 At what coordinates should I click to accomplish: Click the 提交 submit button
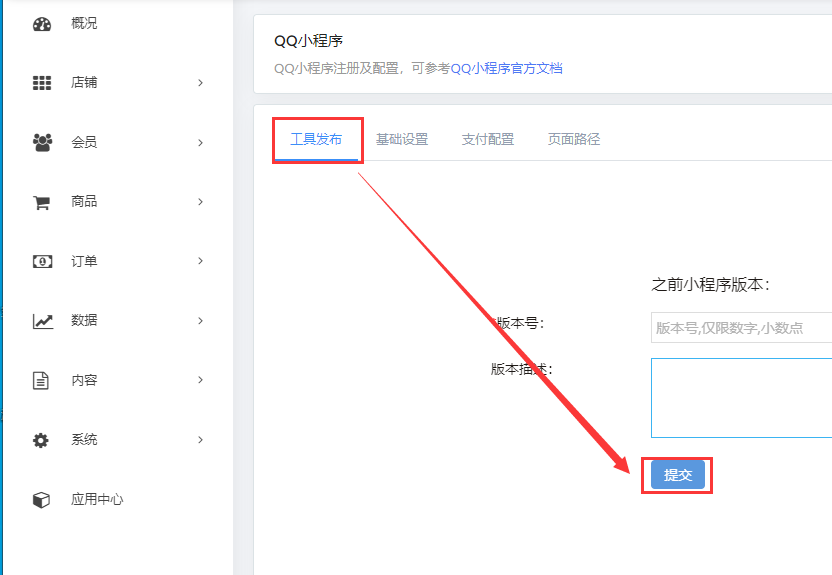point(678,475)
